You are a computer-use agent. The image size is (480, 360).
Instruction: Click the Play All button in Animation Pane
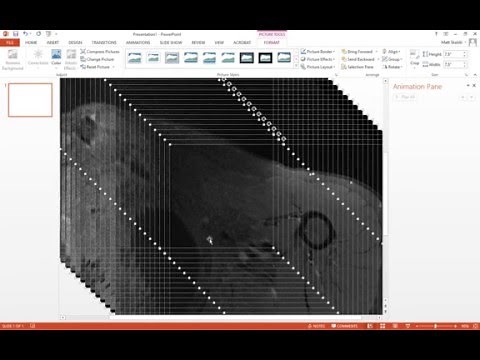click(x=405, y=97)
